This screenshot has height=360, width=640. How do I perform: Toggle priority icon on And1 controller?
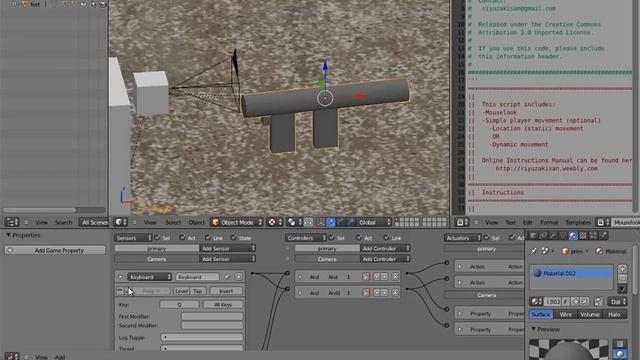tap(366, 293)
